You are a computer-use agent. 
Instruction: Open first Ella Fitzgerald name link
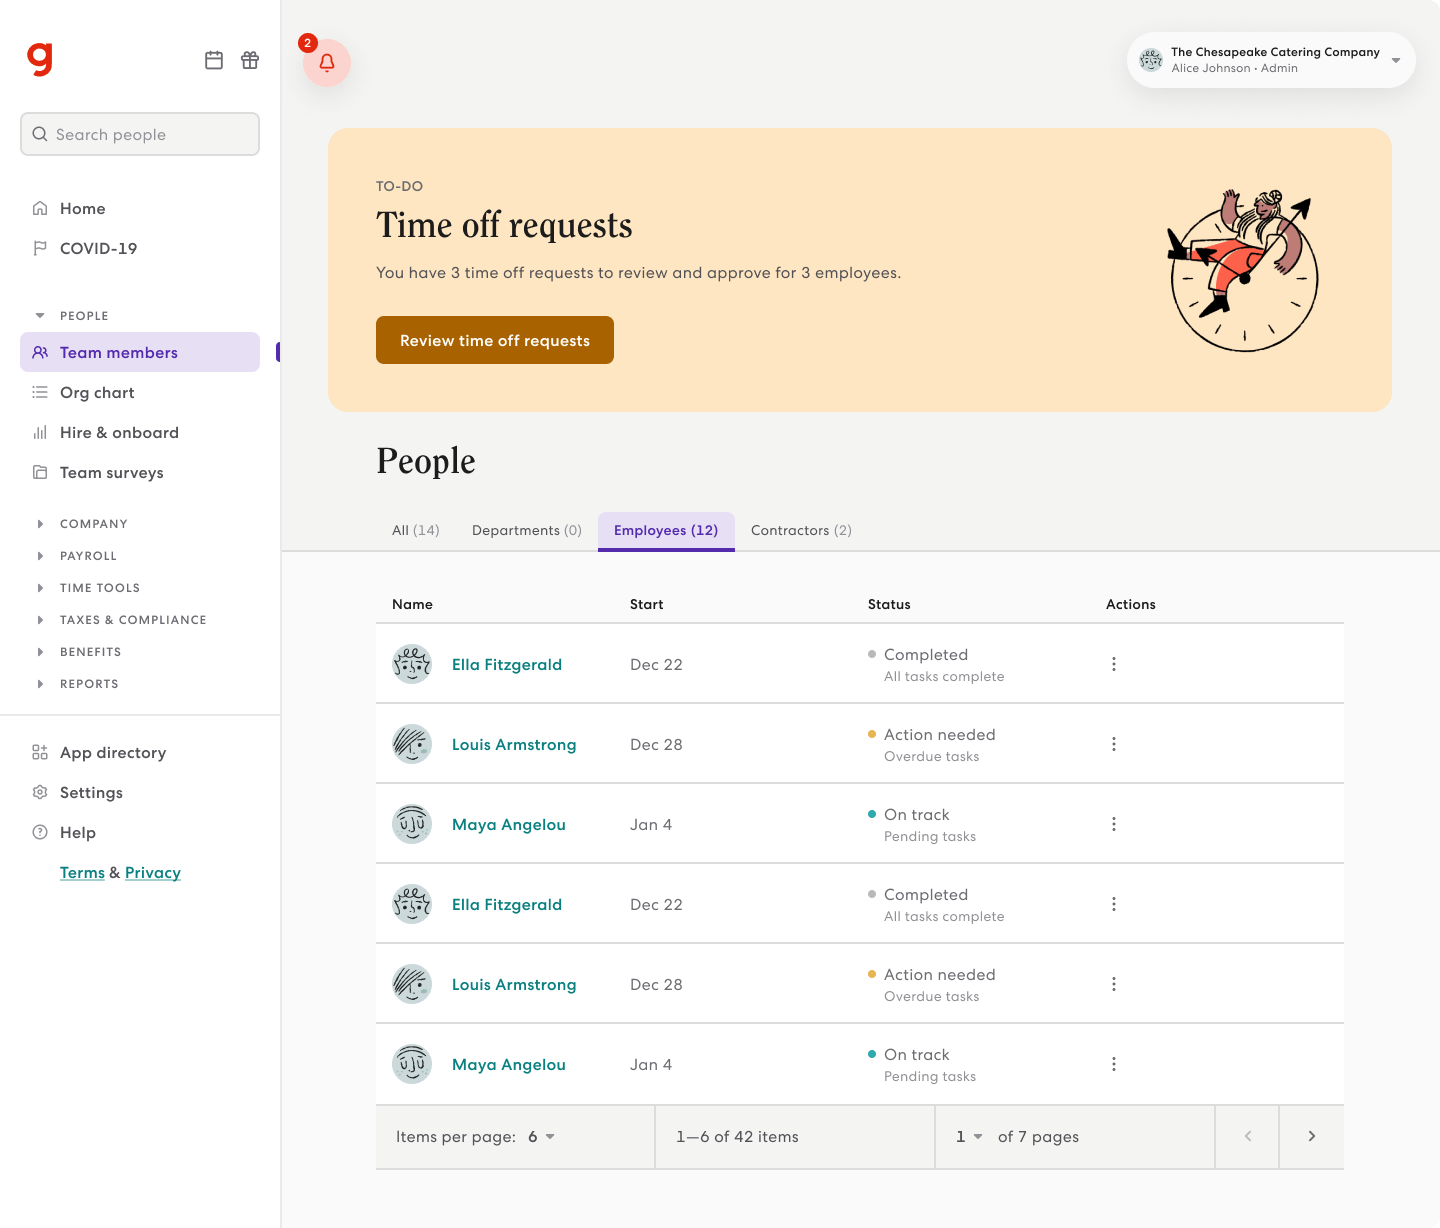[507, 664]
